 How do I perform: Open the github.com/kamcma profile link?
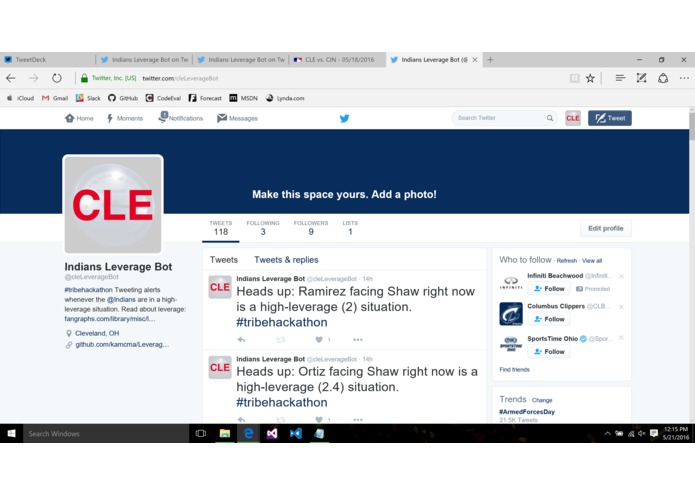tap(122, 345)
